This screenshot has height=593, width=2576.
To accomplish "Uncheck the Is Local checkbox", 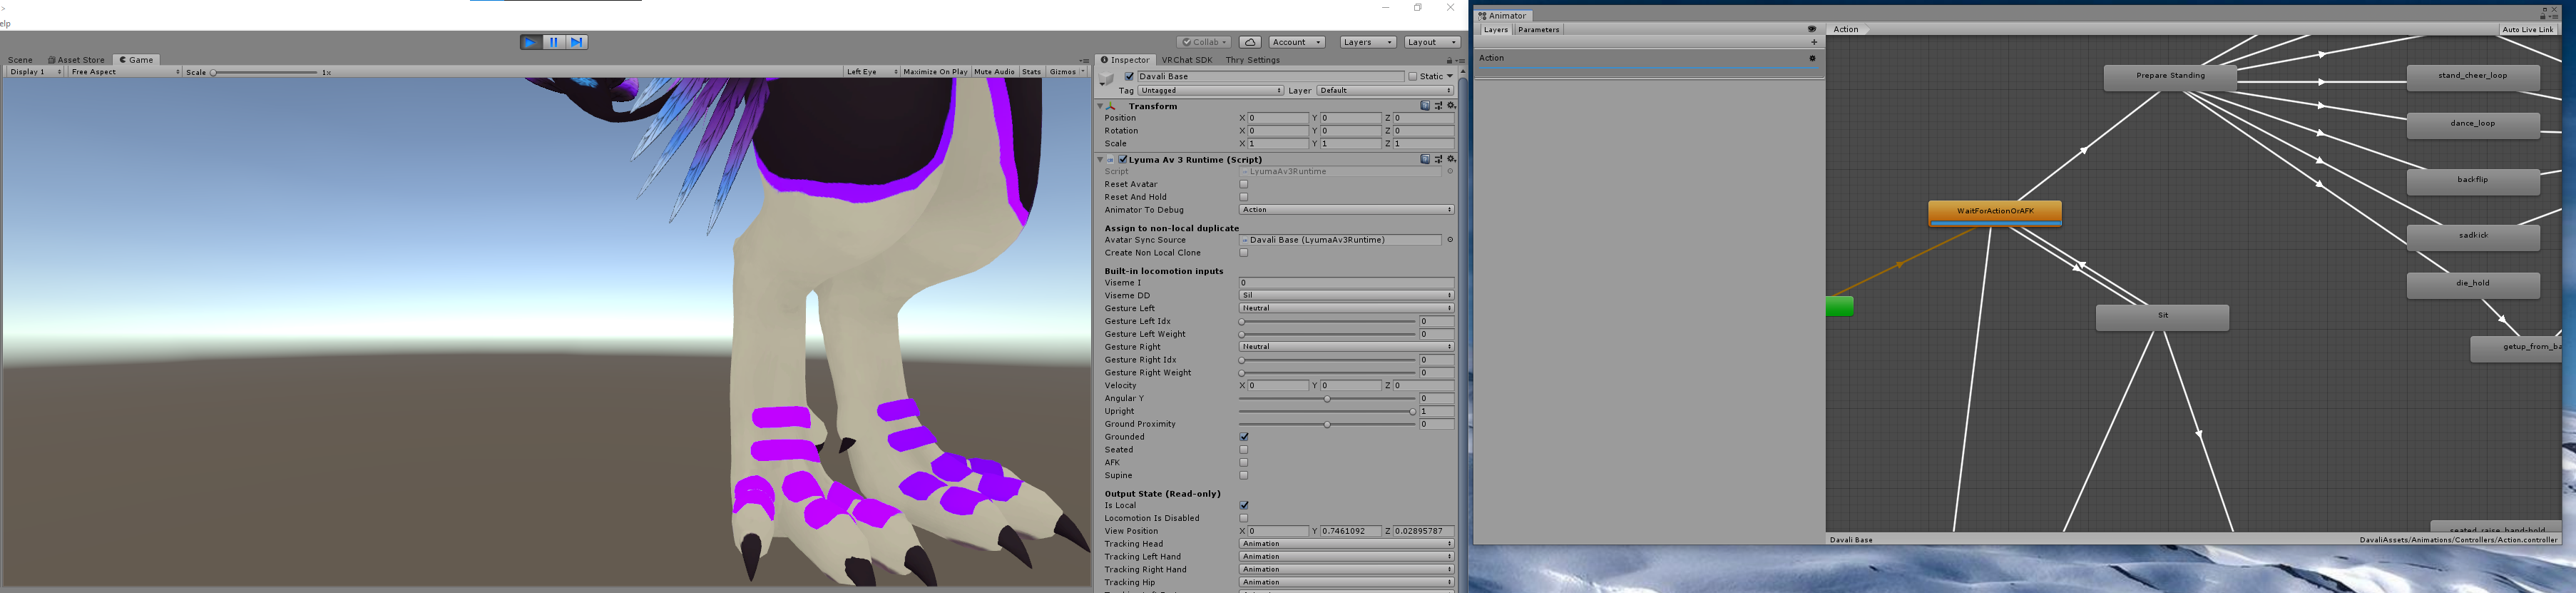I will [1244, 506].
